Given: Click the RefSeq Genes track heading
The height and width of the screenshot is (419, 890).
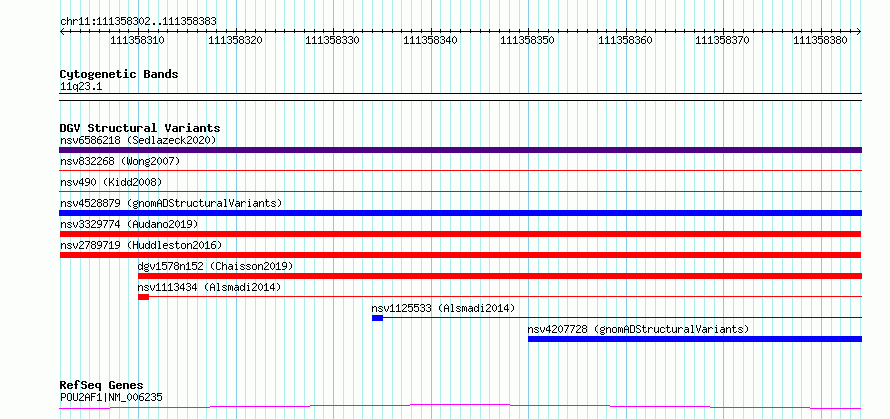Looking at the screenshot, I should click(101, 386).
